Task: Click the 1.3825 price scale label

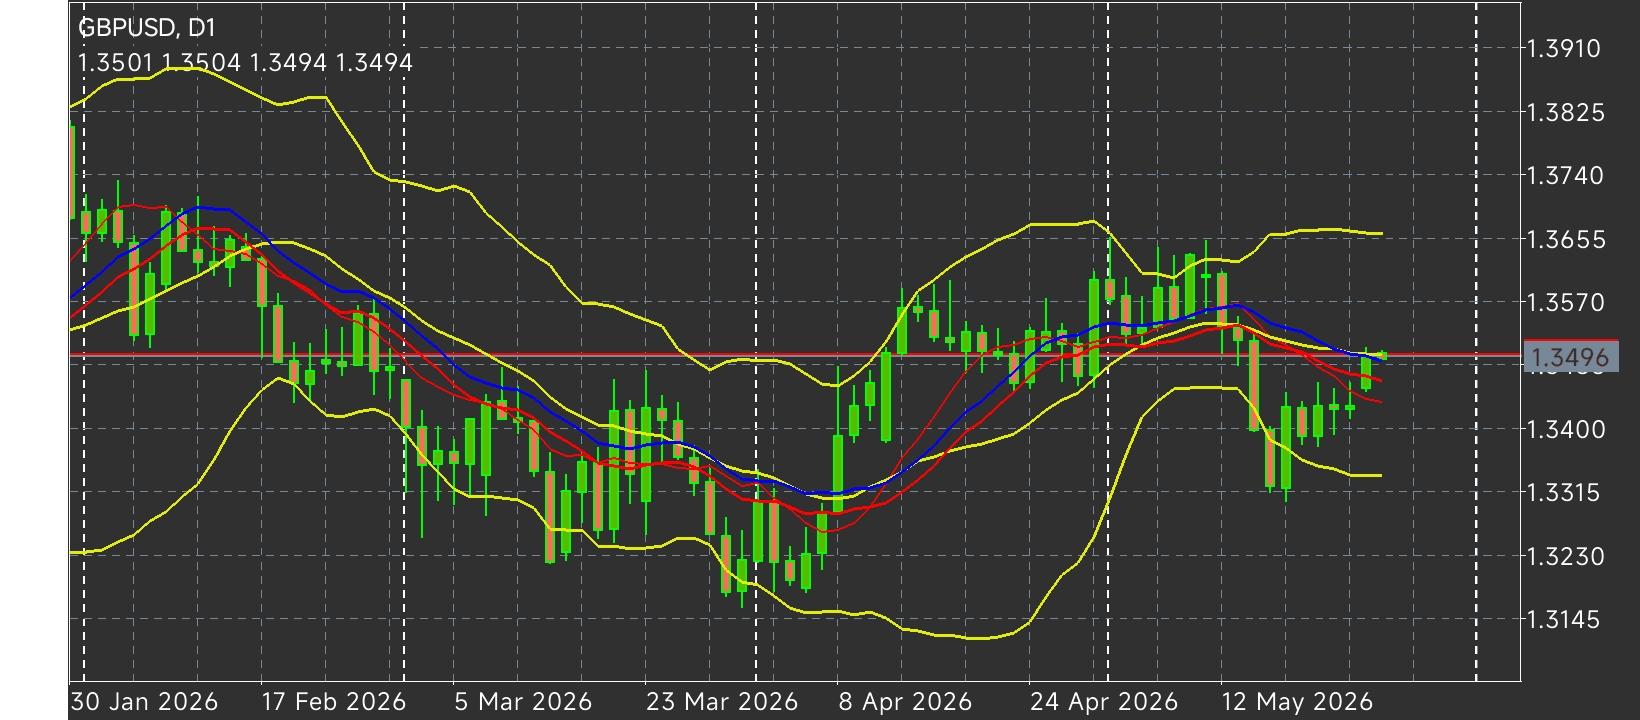Action: coord(1566,112)
